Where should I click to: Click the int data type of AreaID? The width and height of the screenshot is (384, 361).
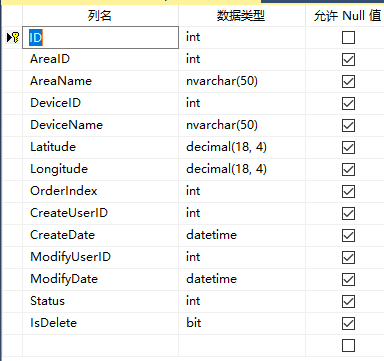point(242,59)
